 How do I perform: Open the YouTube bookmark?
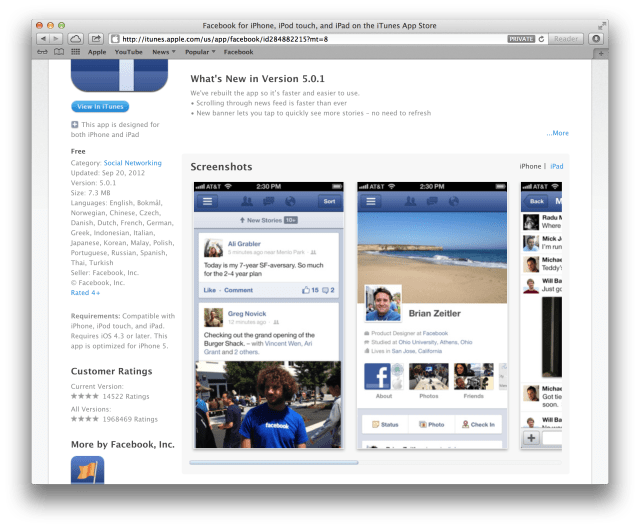[129, 52]
